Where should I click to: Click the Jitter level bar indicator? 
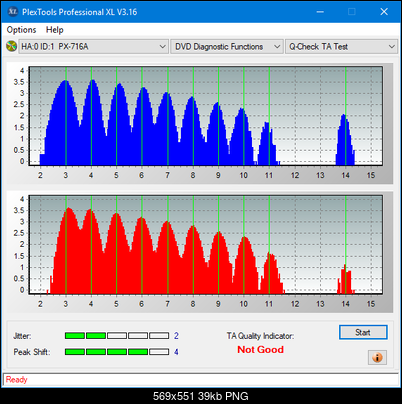click(x=117, y=335)
